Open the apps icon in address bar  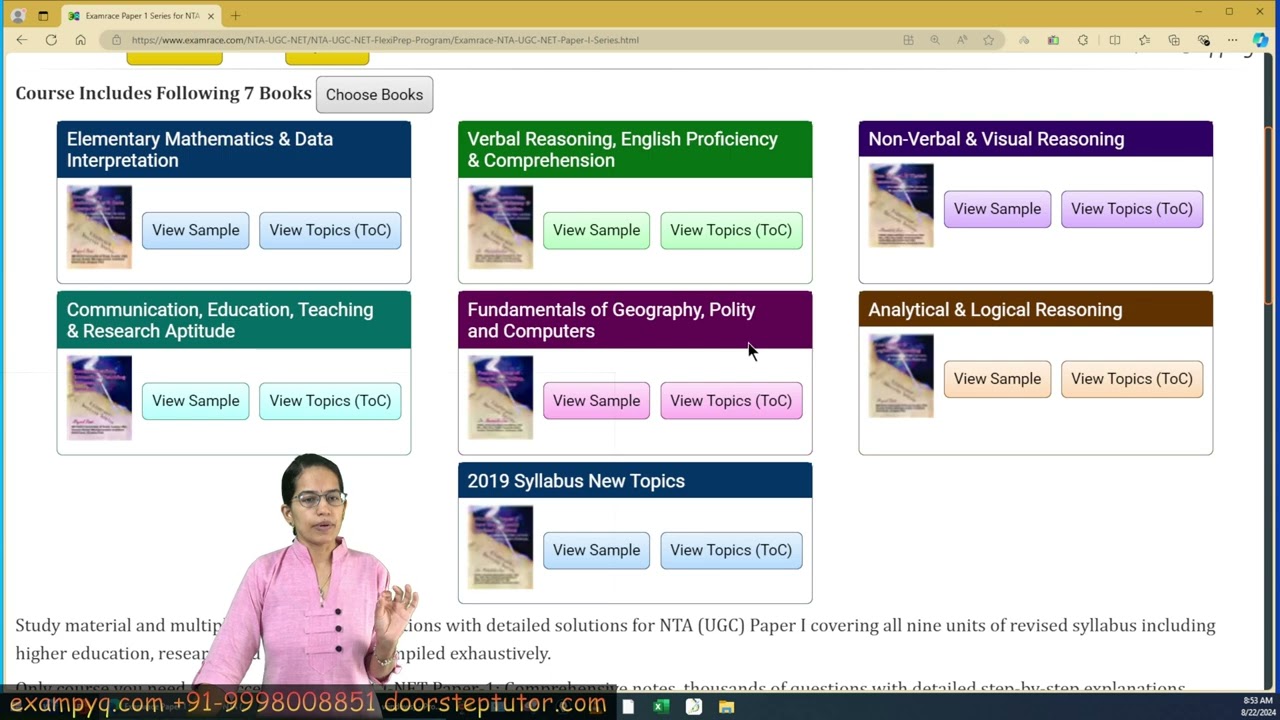908,40
